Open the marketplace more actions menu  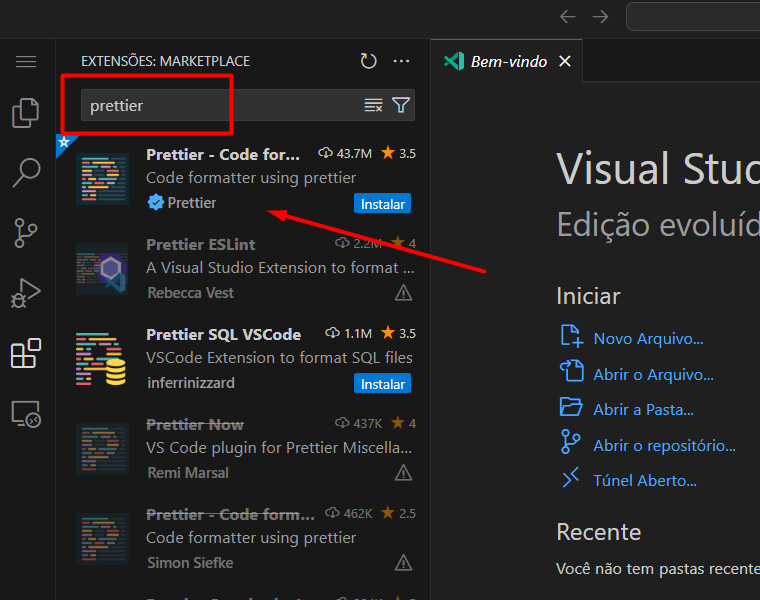pyautogui.click(x=401, y=61)
